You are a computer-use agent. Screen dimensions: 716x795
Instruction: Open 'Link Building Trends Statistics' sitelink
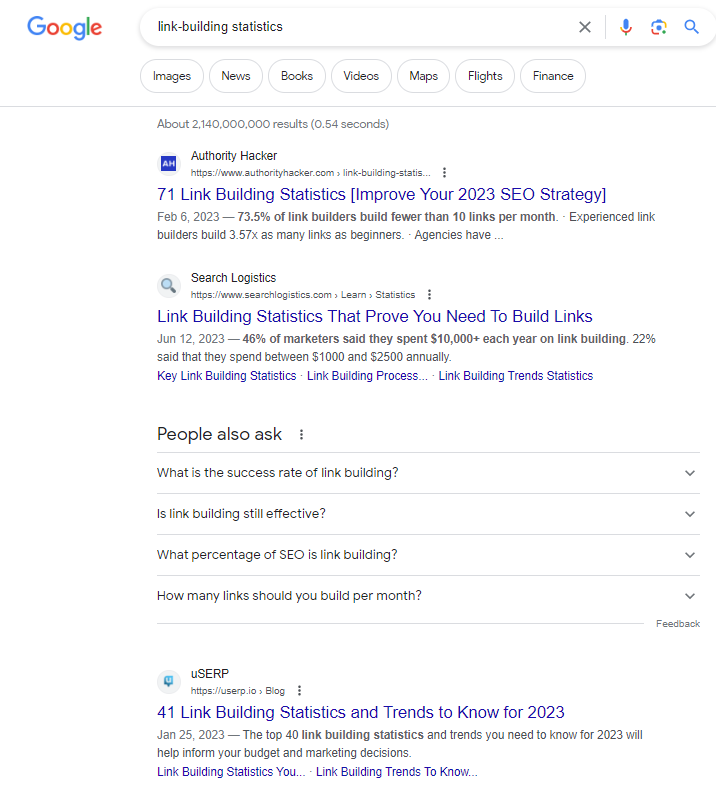click(x=516, y=376)
